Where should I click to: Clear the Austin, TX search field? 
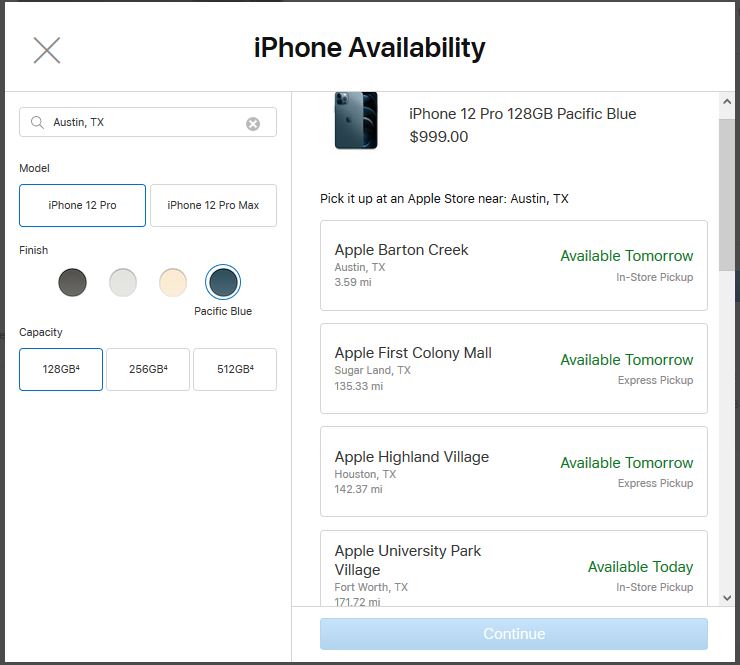pos(253,124)
